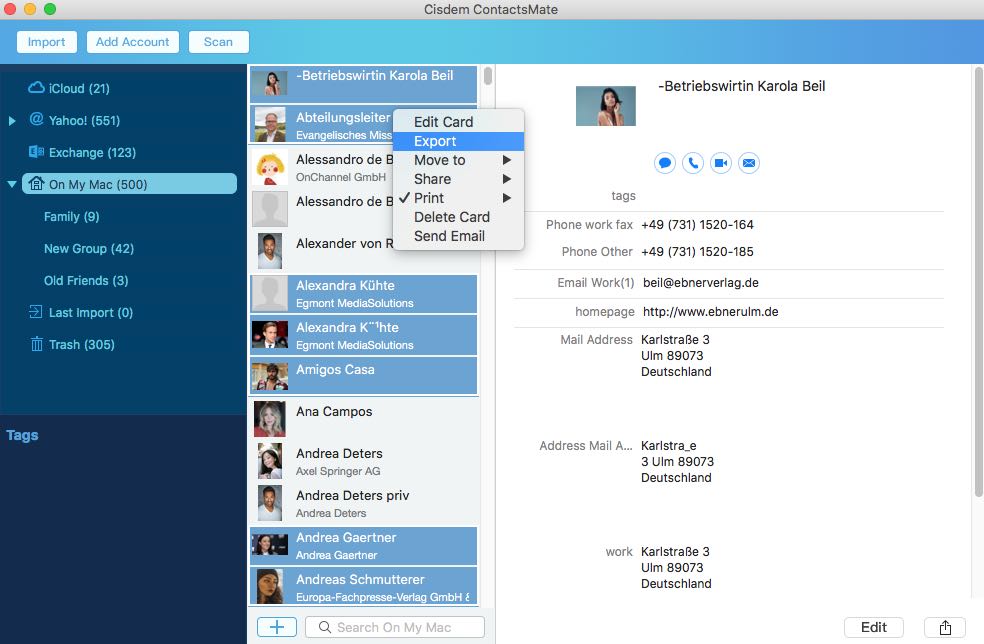This screenshot has height=644, width=984.
Task: Send a message using the chat bubble icon
Action: 665,163
